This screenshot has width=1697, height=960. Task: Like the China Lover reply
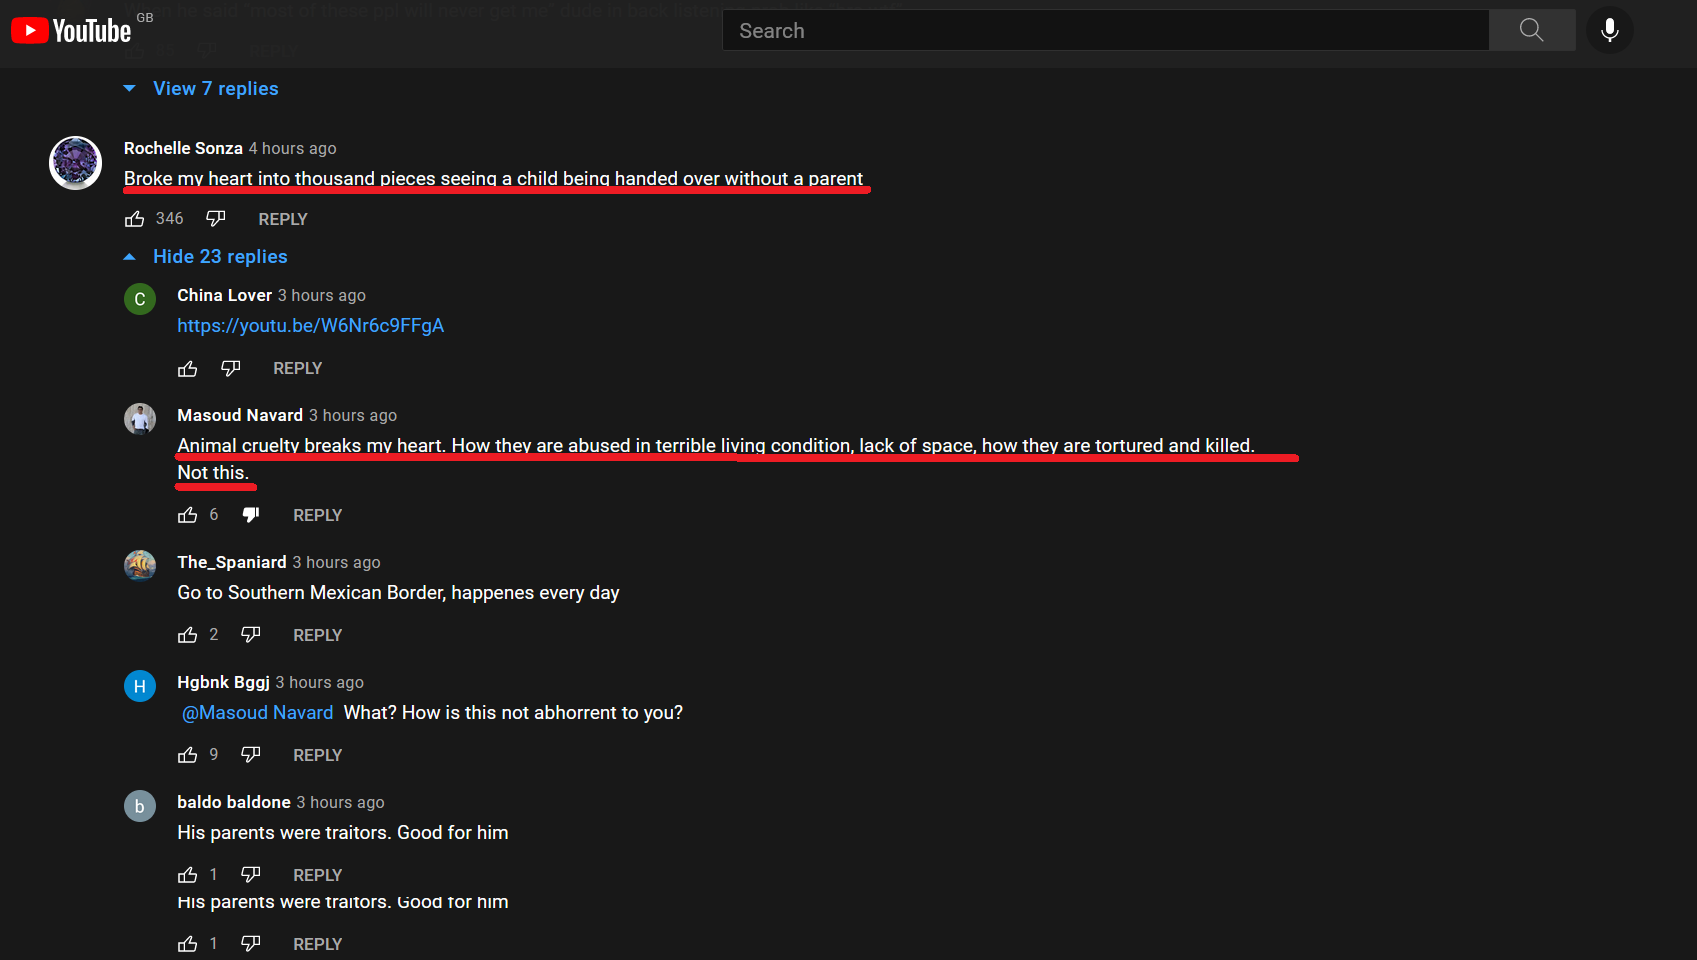[188, 369]
